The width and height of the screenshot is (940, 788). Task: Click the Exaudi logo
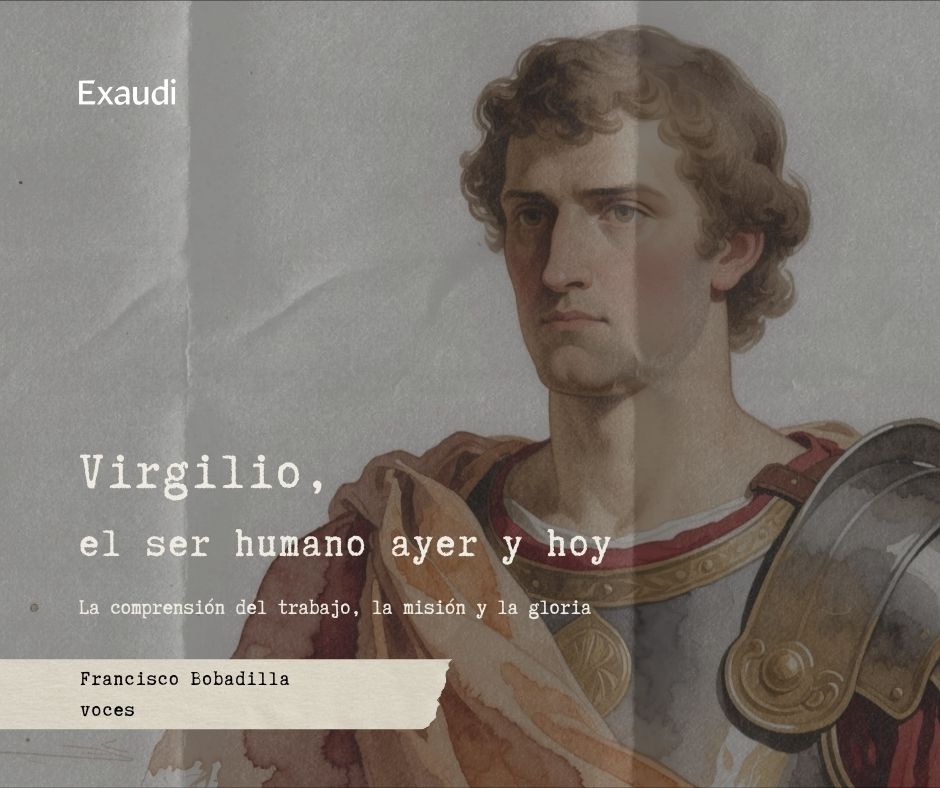(127, 93)
